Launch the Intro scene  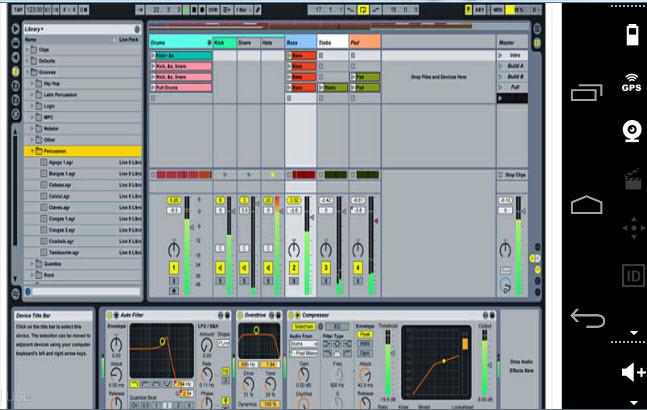[x=501, y=55]
